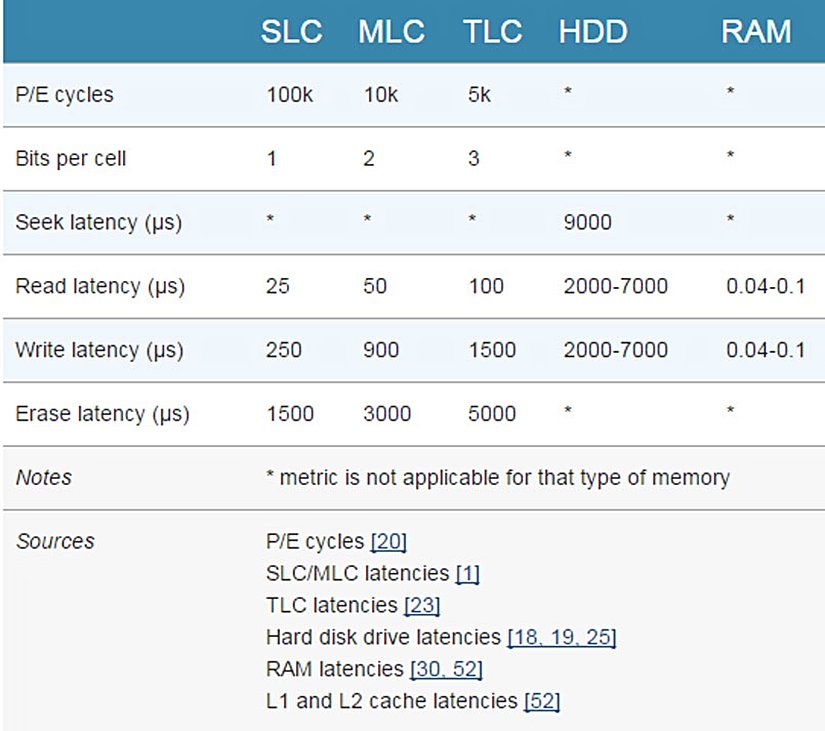Click the TLC erase latency value 5000
The height and width of the screenshot is (731, 825).
click(x=492, y=414)
